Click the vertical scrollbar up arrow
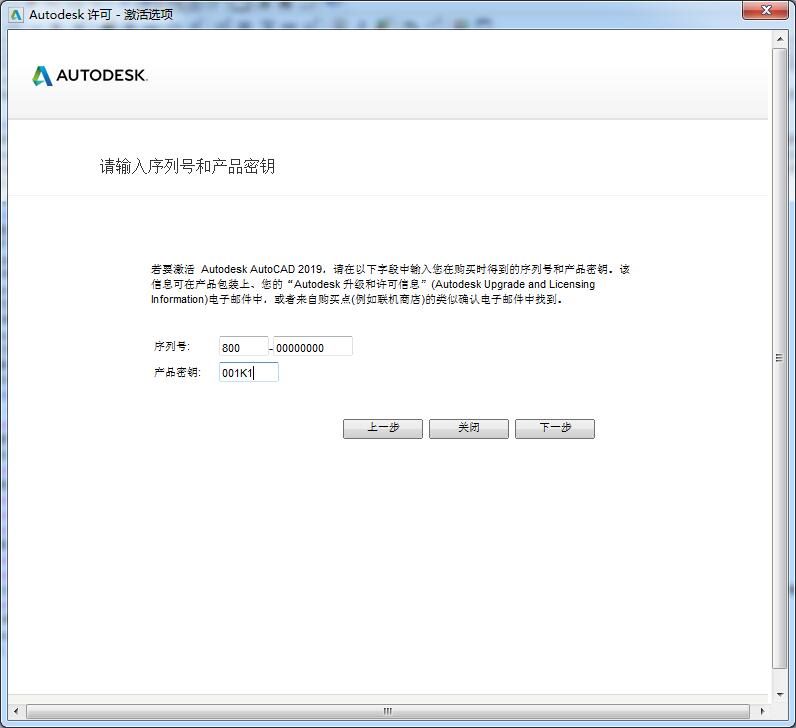 coord(780,38)
